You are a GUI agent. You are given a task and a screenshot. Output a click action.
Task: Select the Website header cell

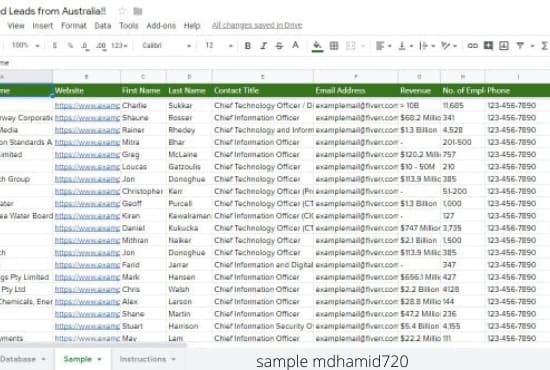click(x=87, y=90)
